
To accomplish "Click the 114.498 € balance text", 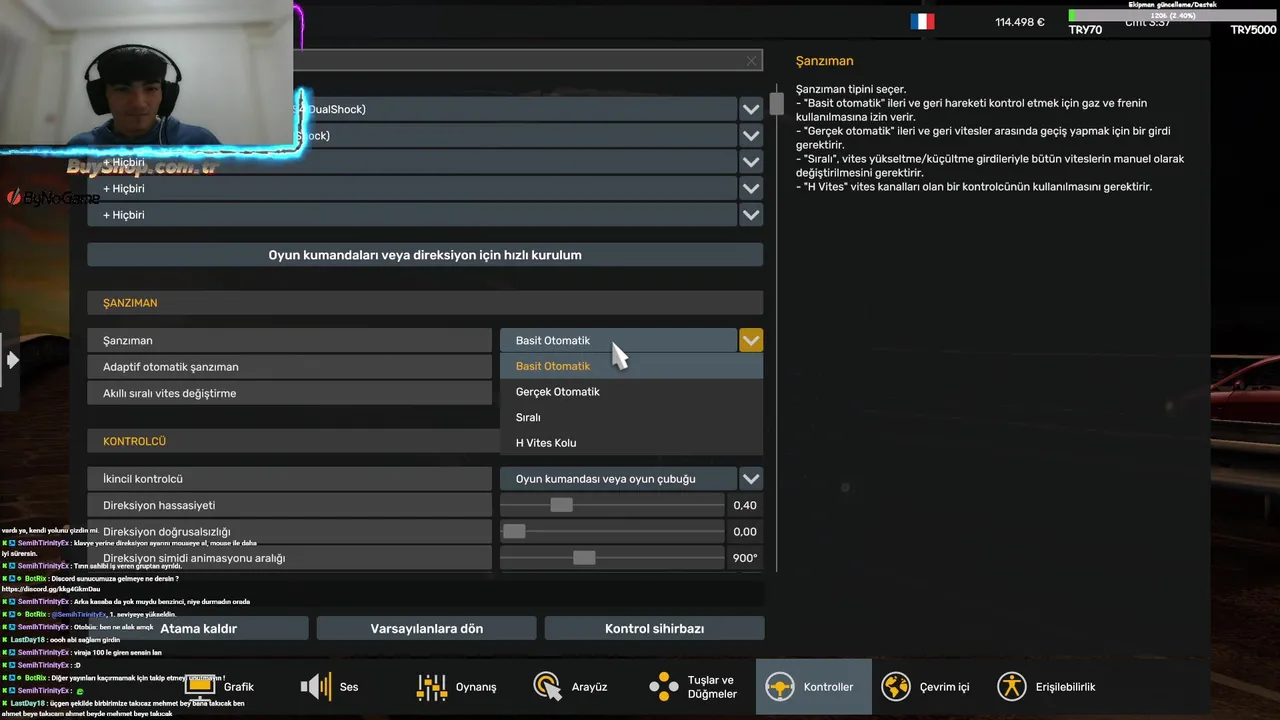I will point(1020,22).
